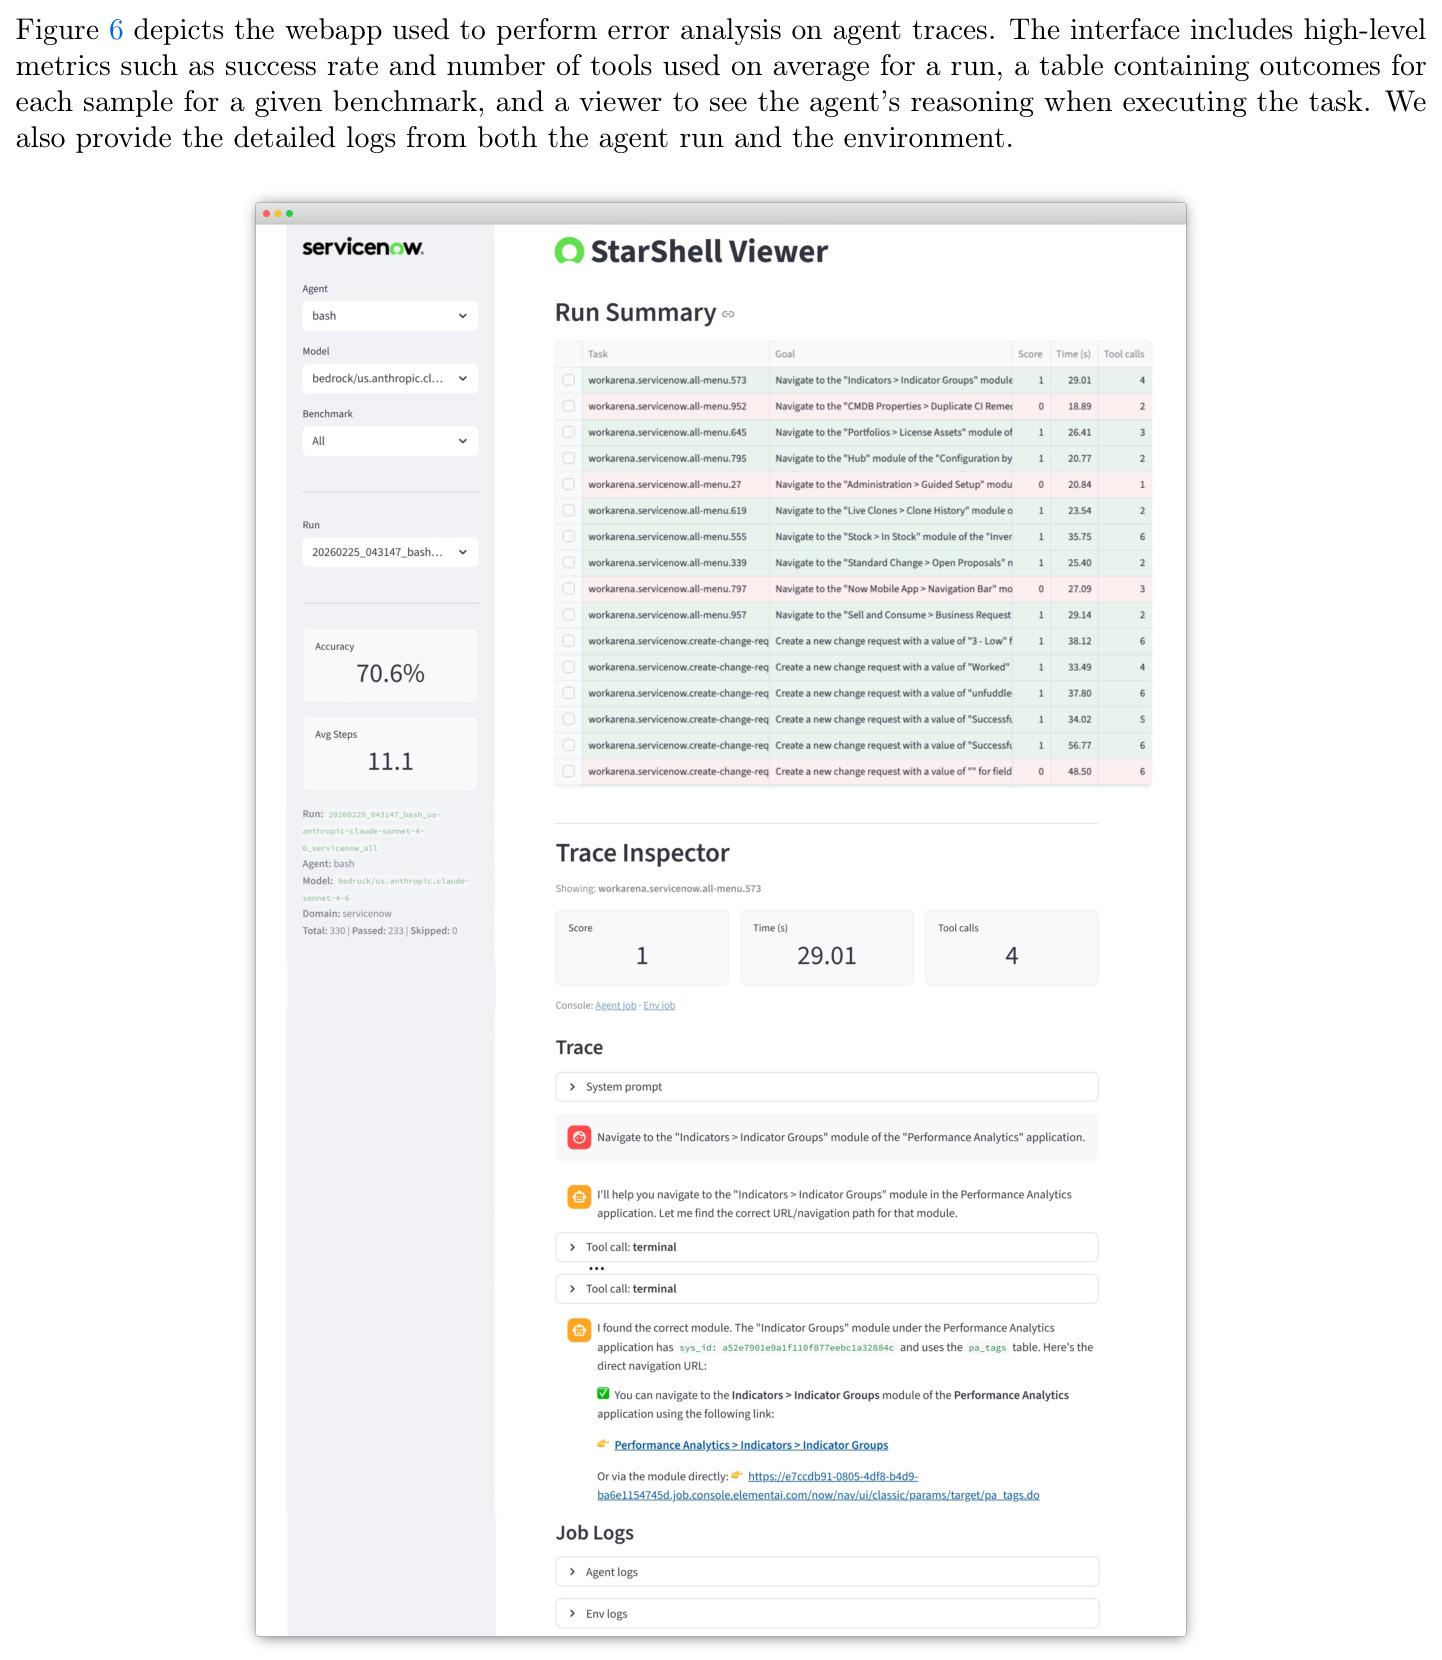Screen dimensions: 1442x1660
Task: Click the ServiceNow logo in sidebar
Action: pos(363,247)
